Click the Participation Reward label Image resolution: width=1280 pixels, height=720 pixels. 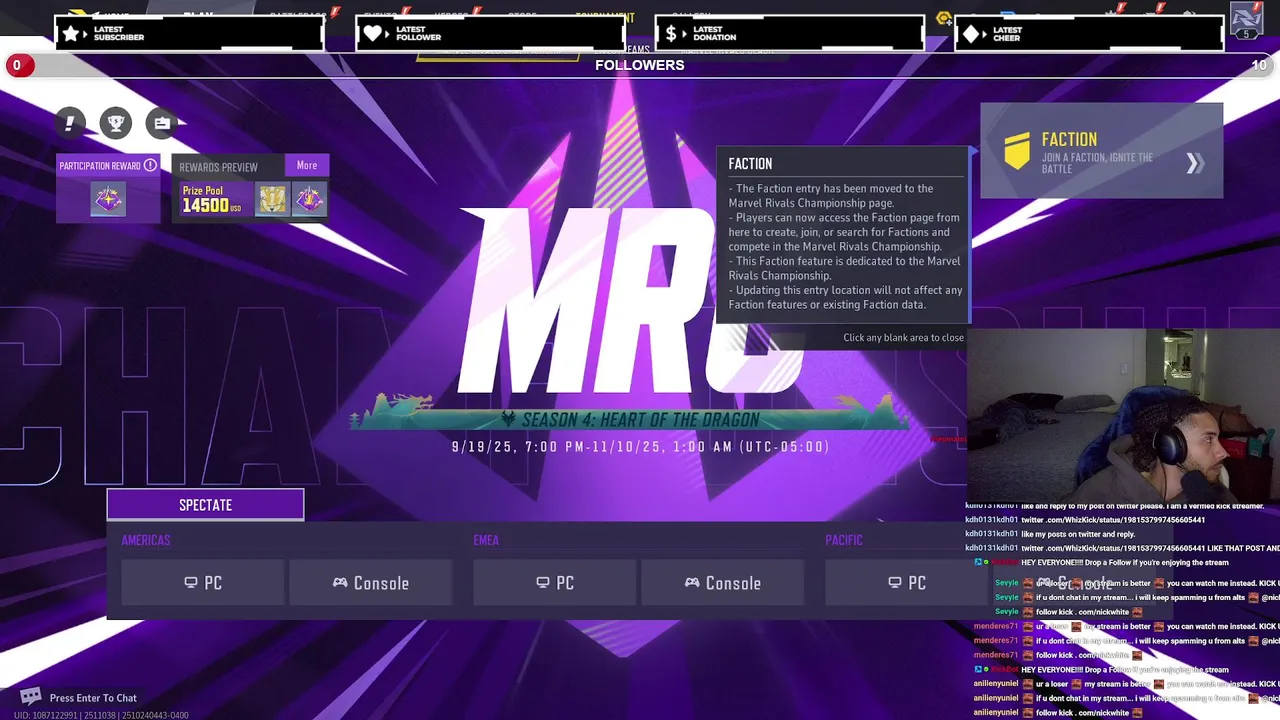(100, 166)
